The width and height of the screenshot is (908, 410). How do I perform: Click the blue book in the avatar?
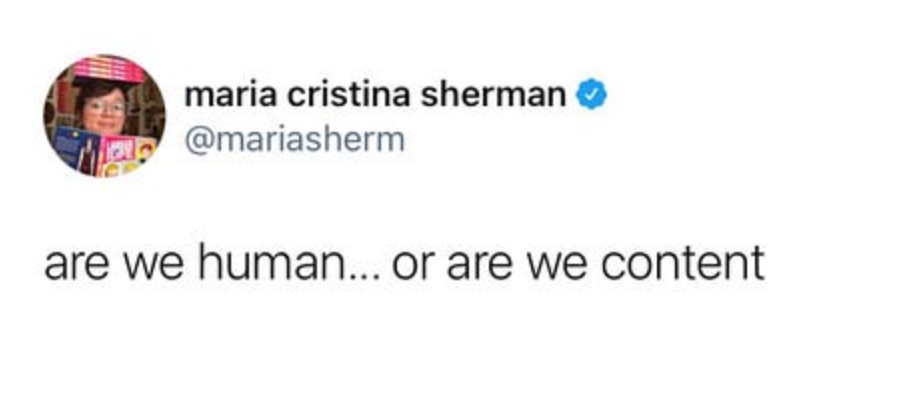[x=77, y=149]
